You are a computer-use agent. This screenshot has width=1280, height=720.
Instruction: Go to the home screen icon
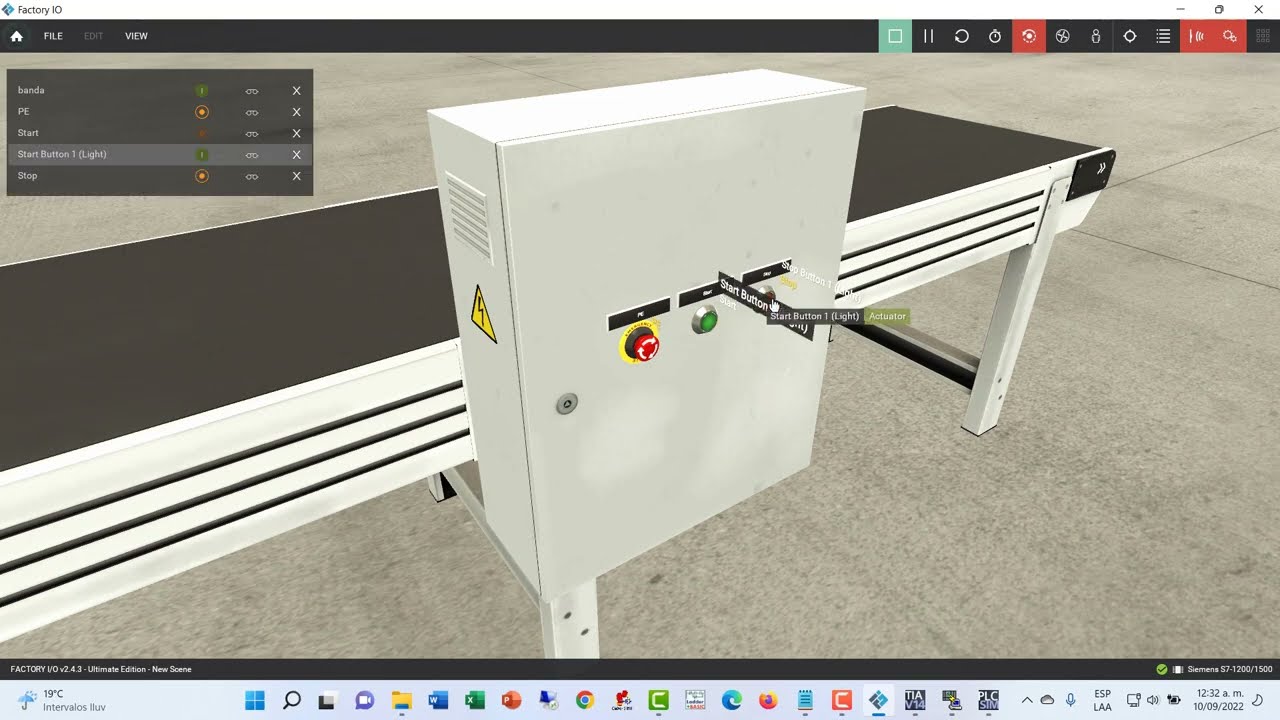click(16, 36)
